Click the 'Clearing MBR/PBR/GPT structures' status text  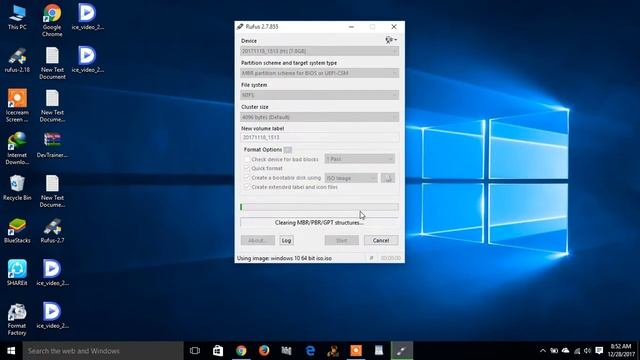point(319,222)
